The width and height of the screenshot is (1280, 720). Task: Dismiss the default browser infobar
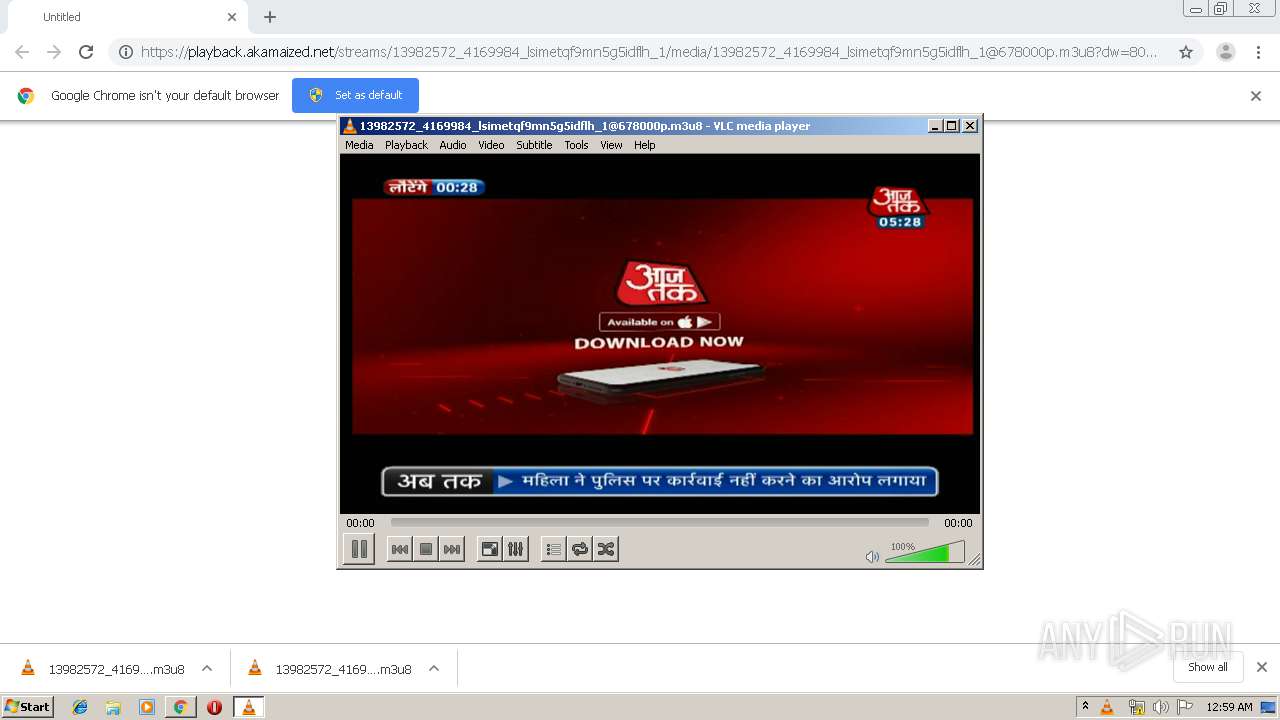click(x=1256, y=96)
